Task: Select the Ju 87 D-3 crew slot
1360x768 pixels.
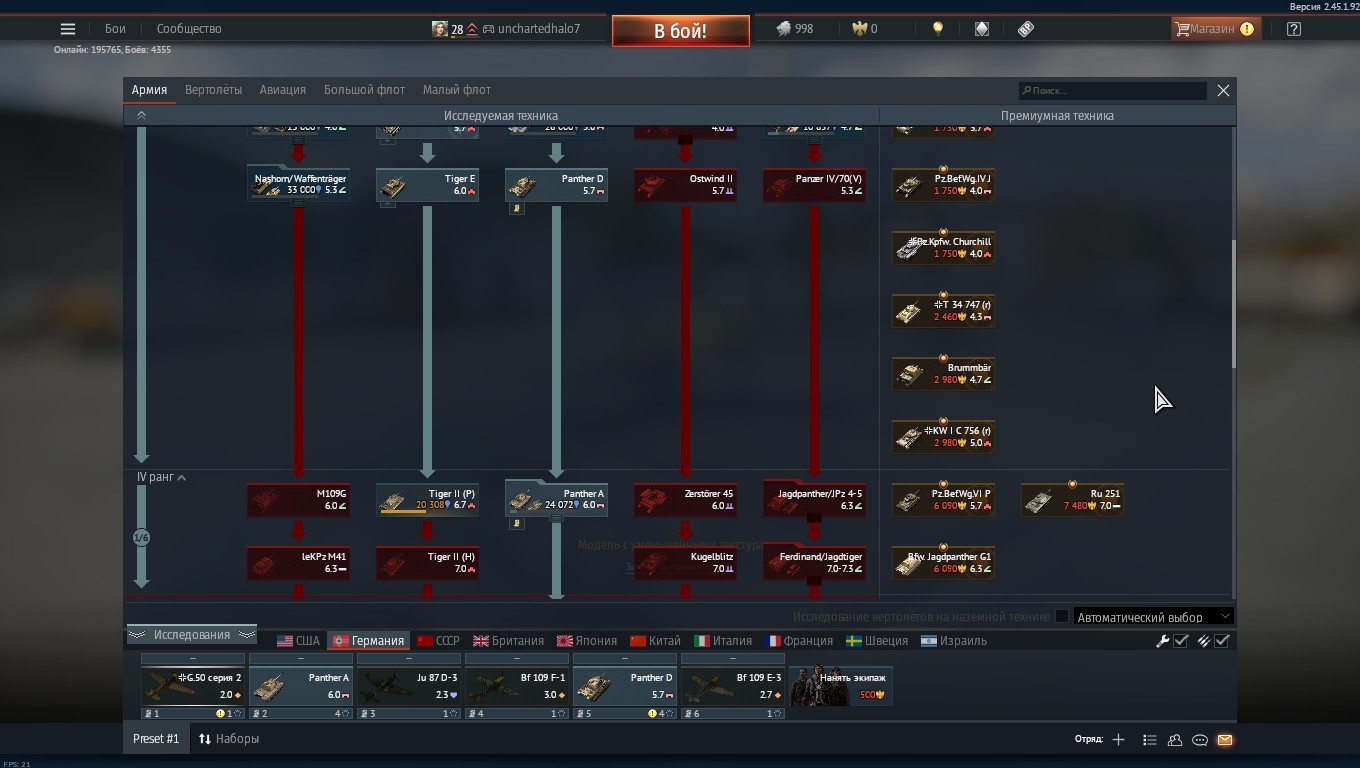Action: pyautogui.click(x=408, y=686)
